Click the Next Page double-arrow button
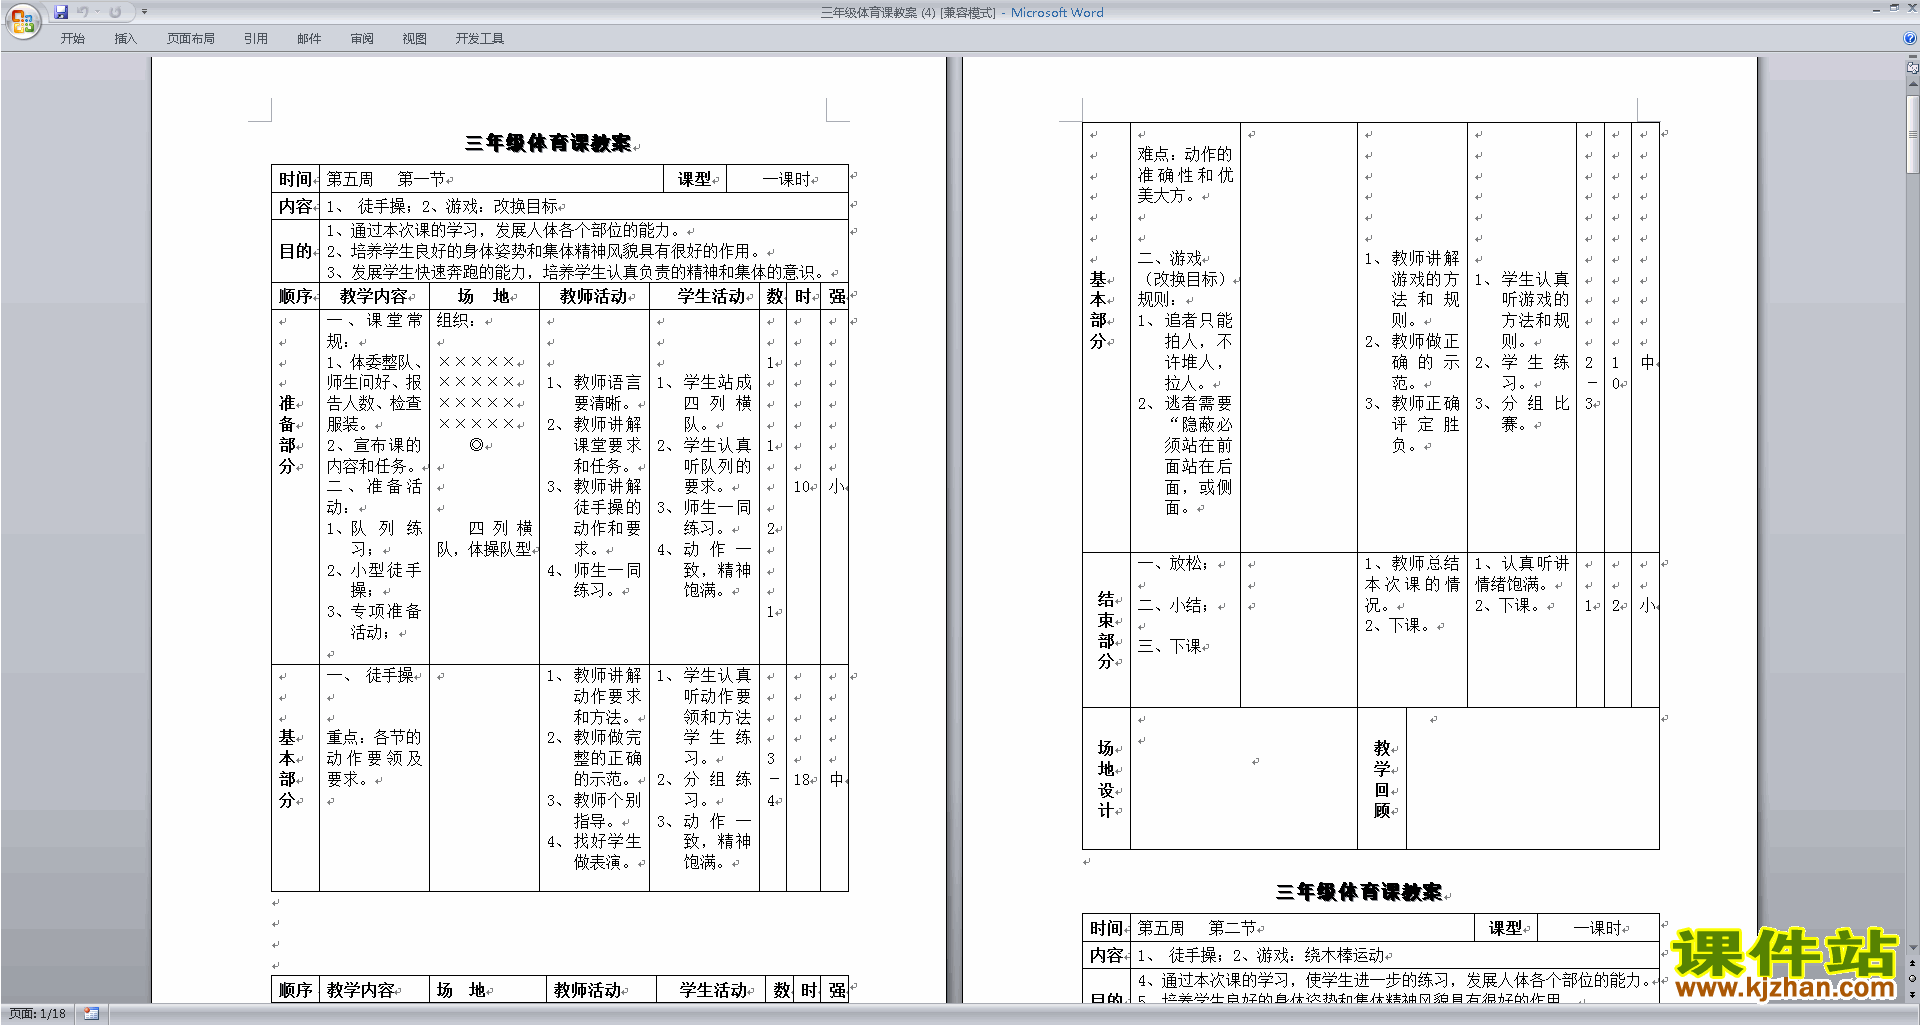This screenshot has width=1920, height=1025. click(1912, 994)
